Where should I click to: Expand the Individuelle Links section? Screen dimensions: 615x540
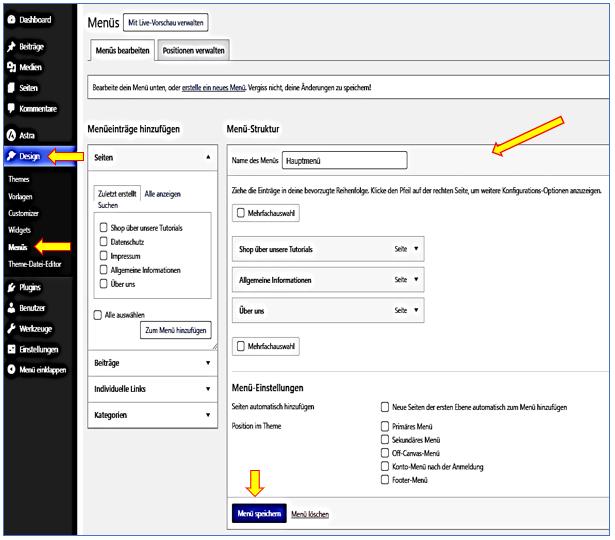click(207, 388)
